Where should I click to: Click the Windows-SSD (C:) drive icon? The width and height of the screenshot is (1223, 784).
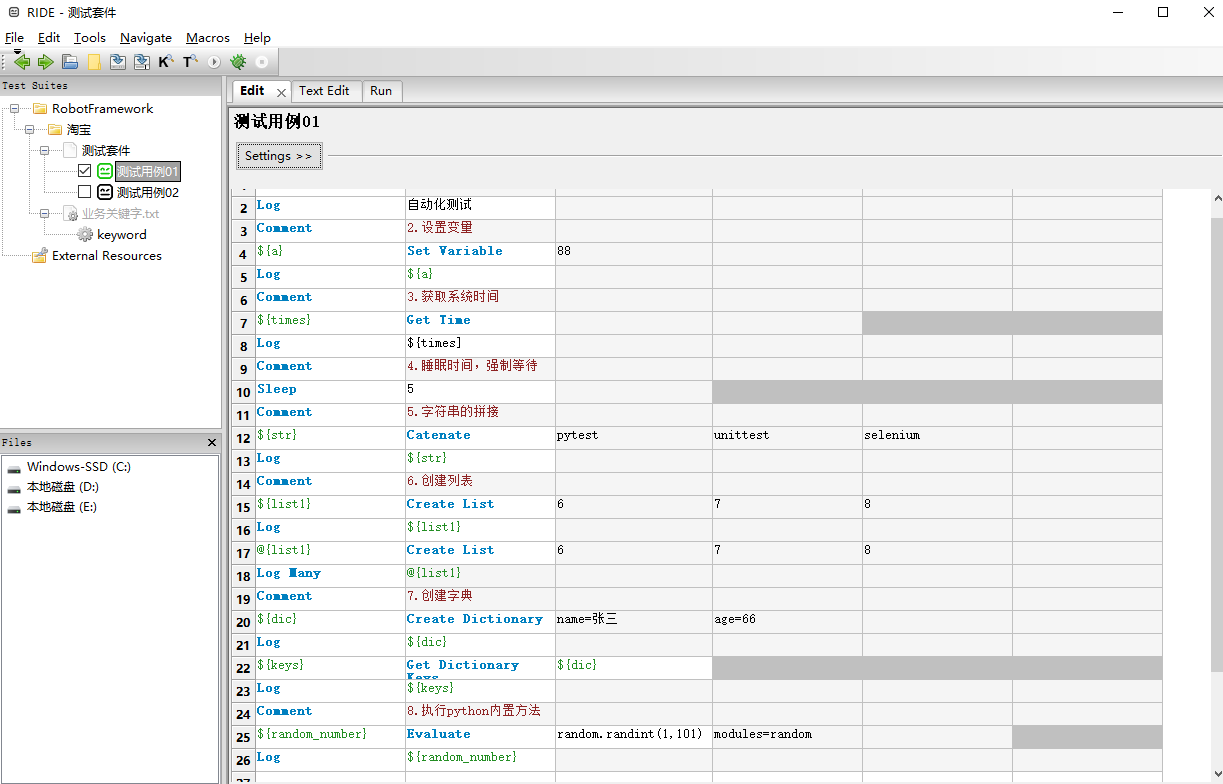pyautogui.click(x=14, y=467)
